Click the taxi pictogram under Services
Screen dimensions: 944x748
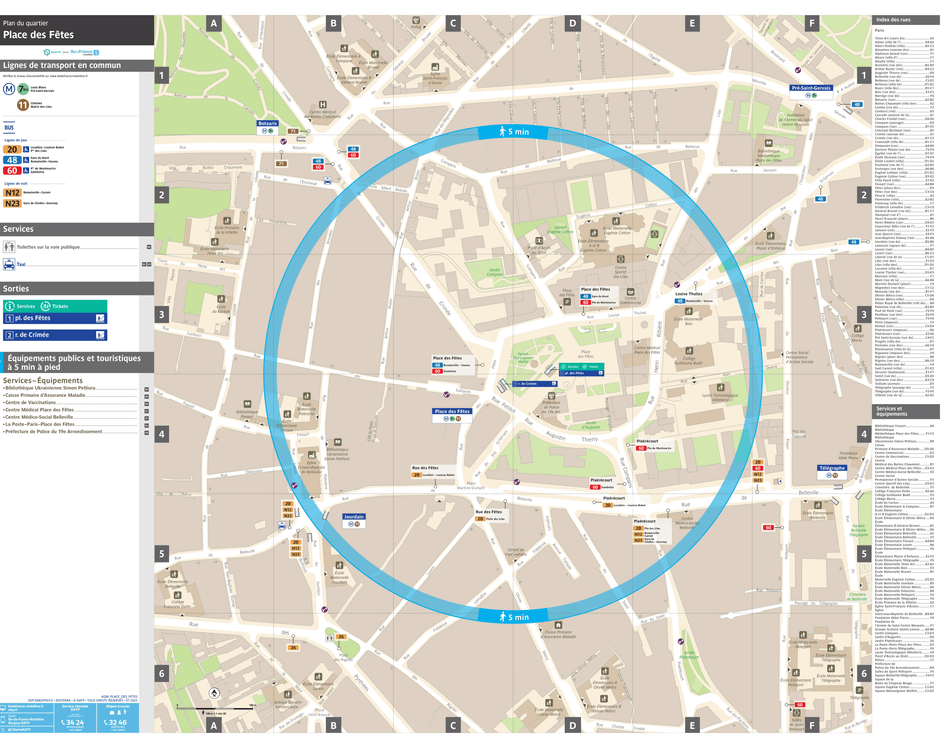[8, 265]
